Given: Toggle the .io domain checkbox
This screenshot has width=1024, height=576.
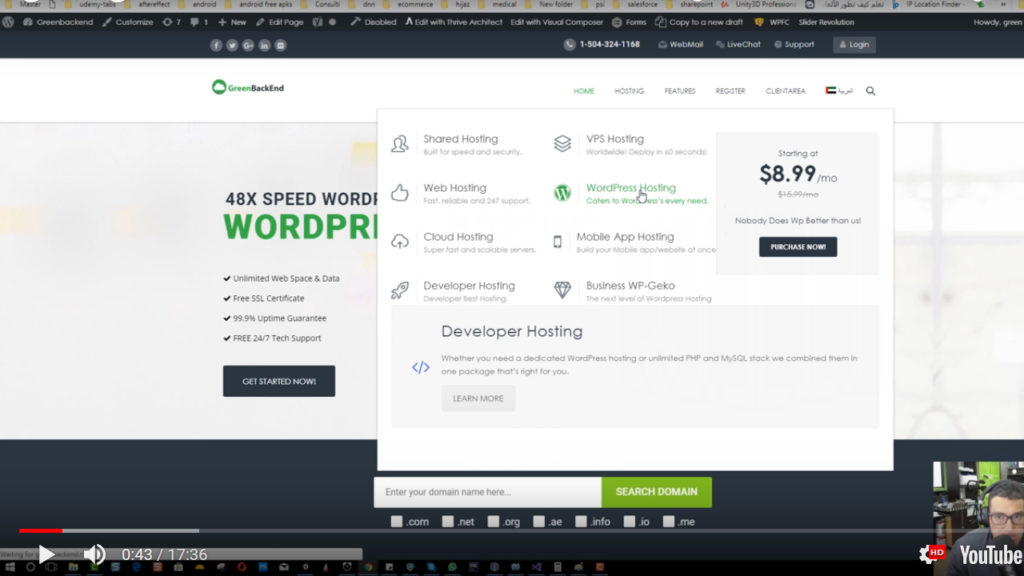Looking at the screenshot, I should [629, 521].
